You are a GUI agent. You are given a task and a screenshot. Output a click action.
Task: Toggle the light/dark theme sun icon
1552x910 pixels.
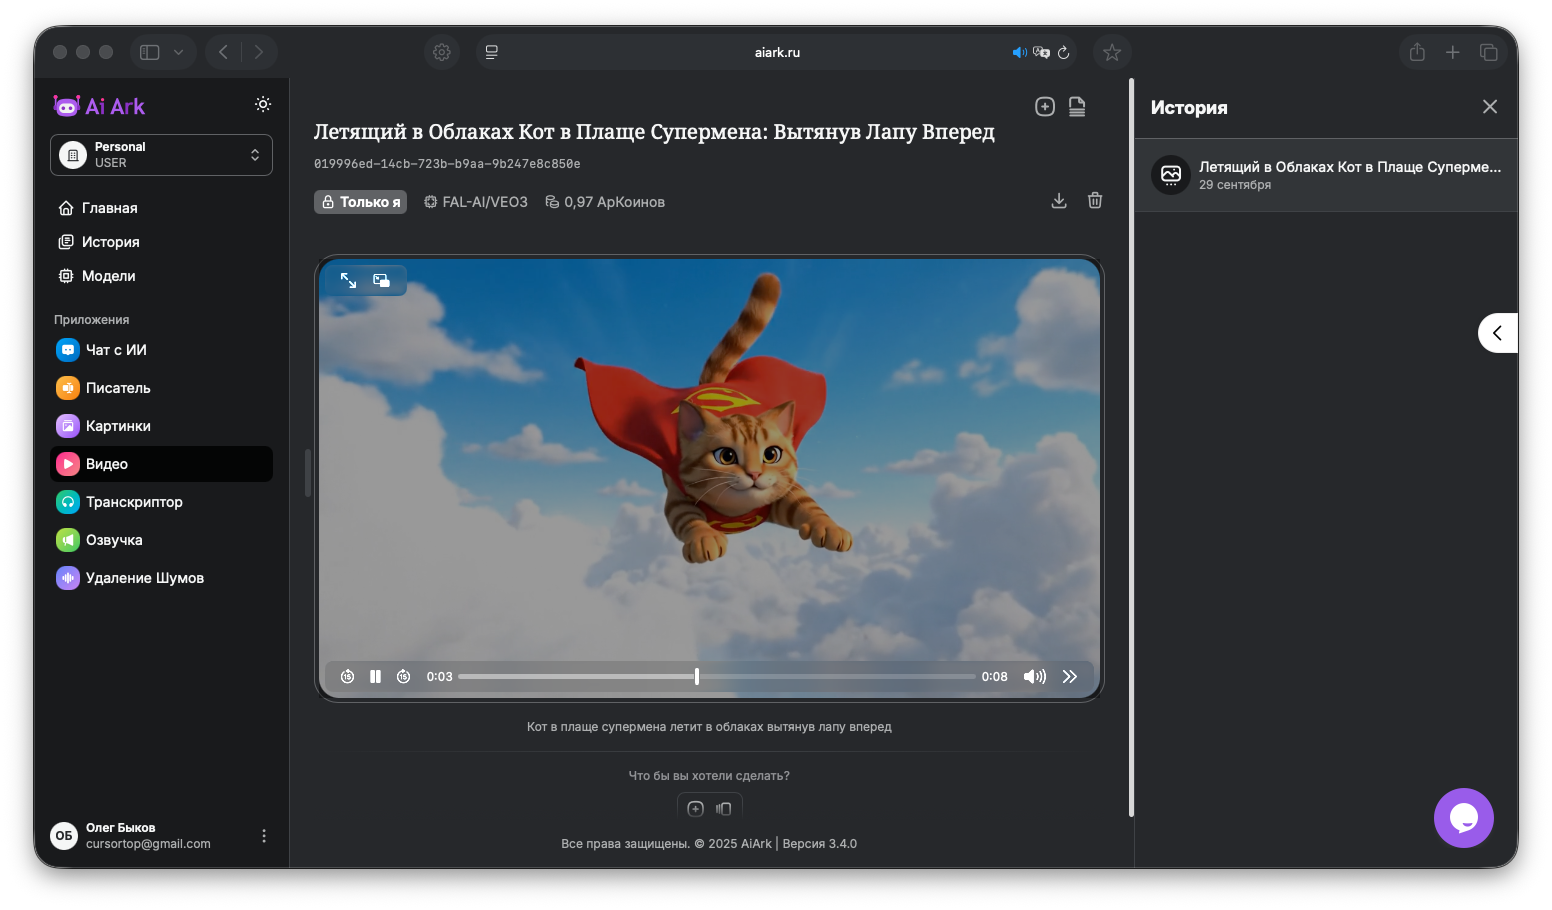coord(263,104)
